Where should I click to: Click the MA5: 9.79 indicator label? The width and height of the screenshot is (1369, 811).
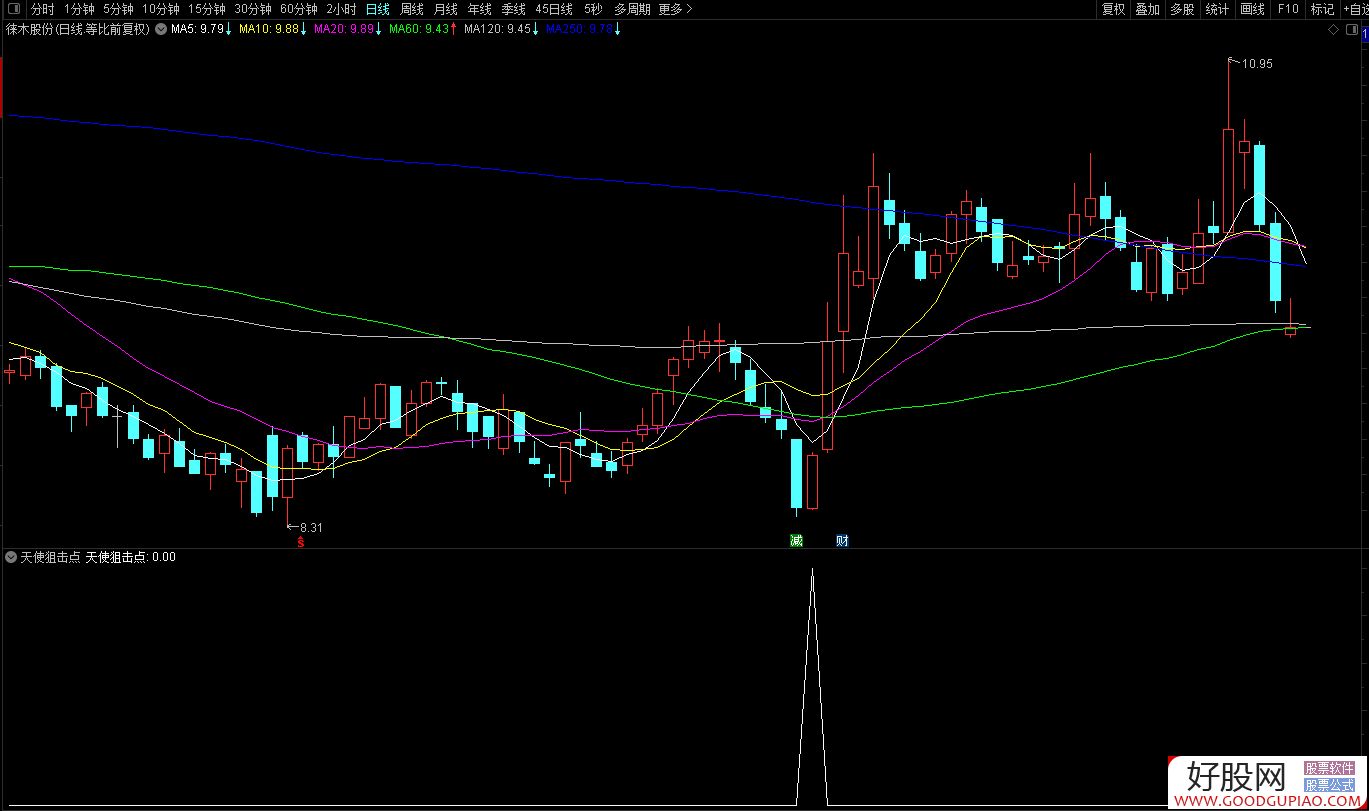tap(201, 29)
